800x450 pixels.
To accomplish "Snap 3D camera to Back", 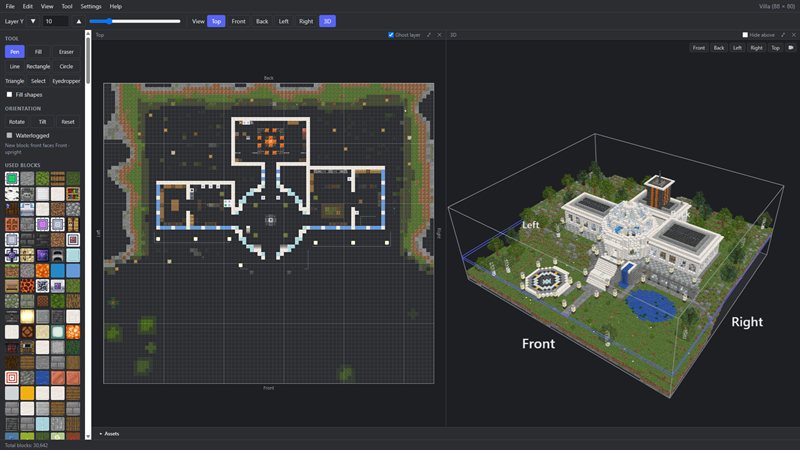I will coord(719,47).
